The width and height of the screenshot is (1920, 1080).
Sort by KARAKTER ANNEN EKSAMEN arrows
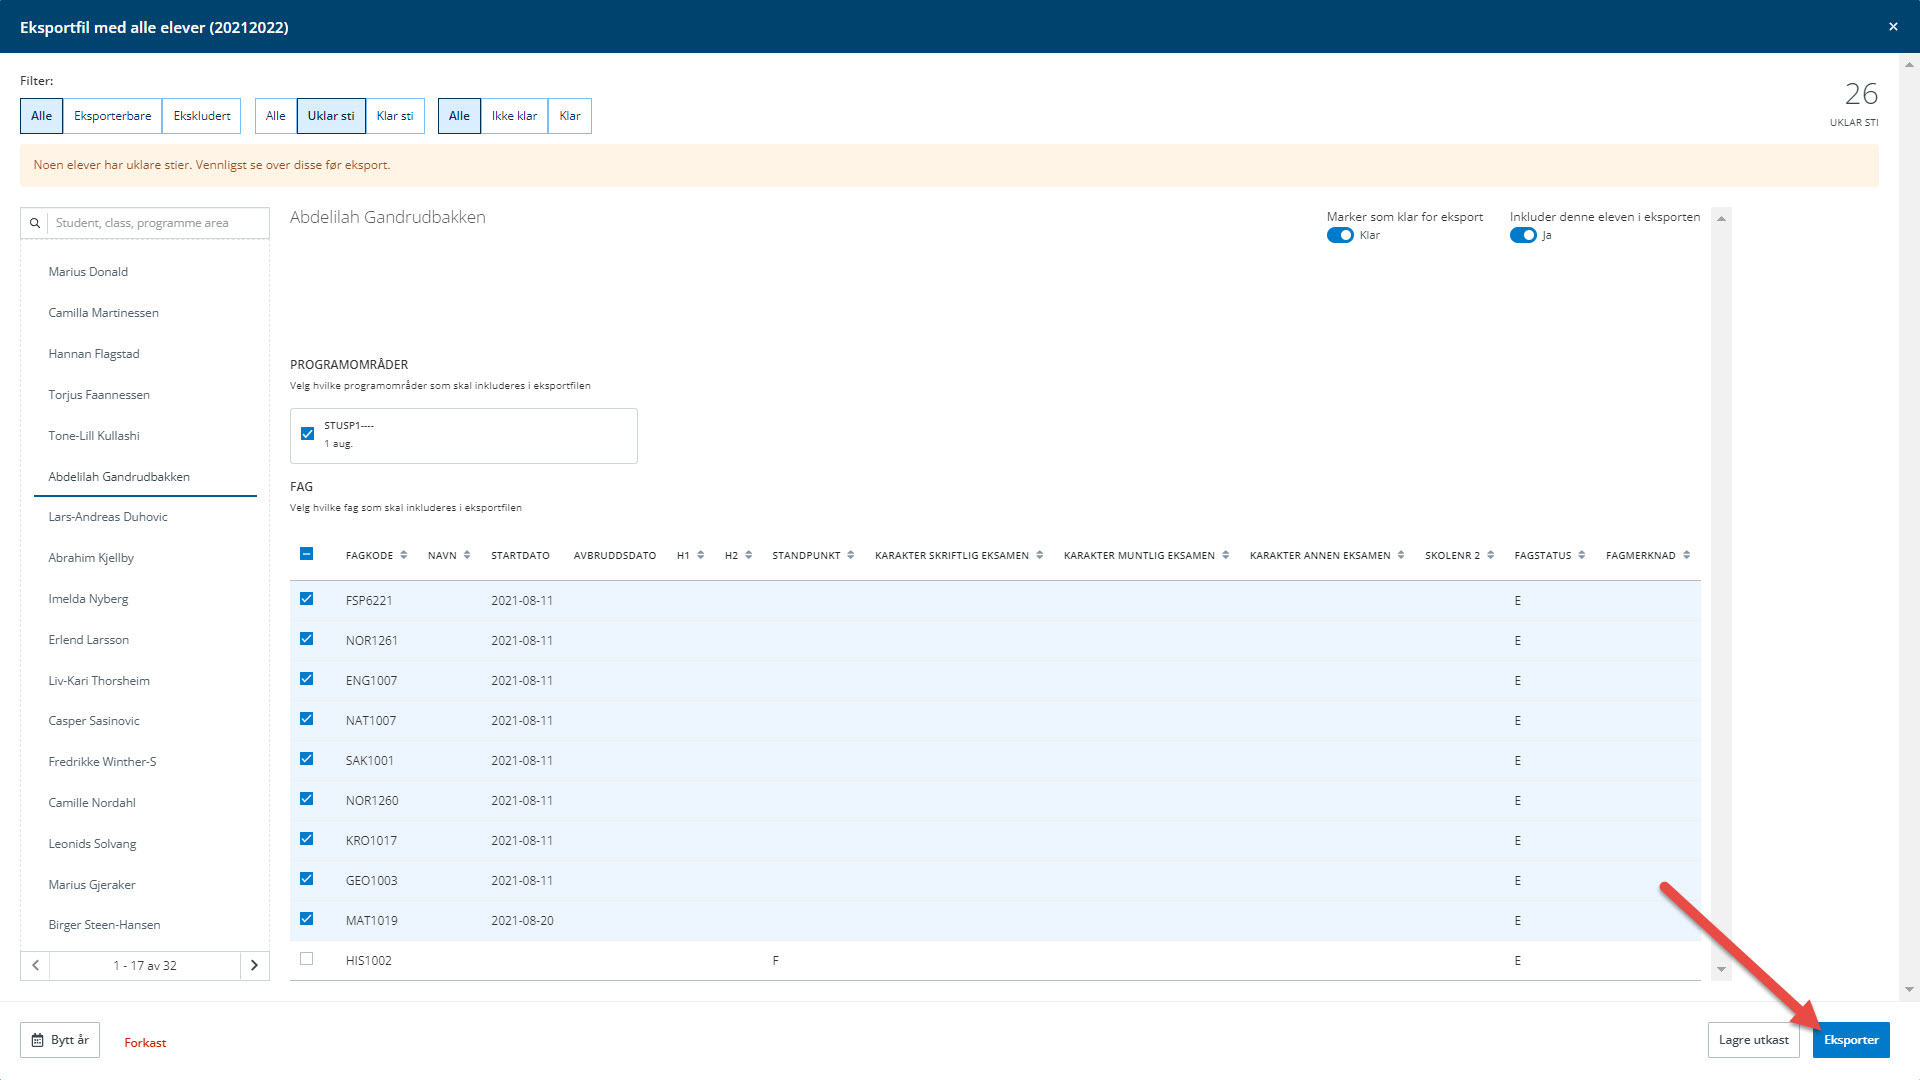tap(1401, 555)
